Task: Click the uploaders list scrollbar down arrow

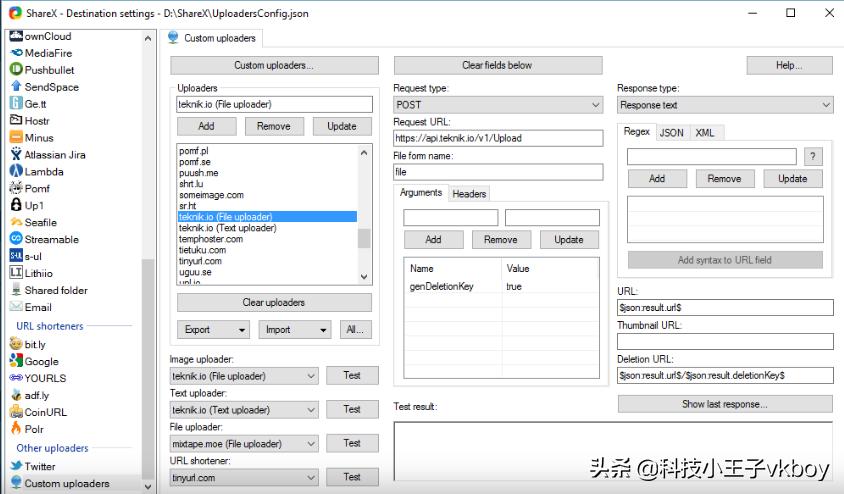Action: coord(364,277)
